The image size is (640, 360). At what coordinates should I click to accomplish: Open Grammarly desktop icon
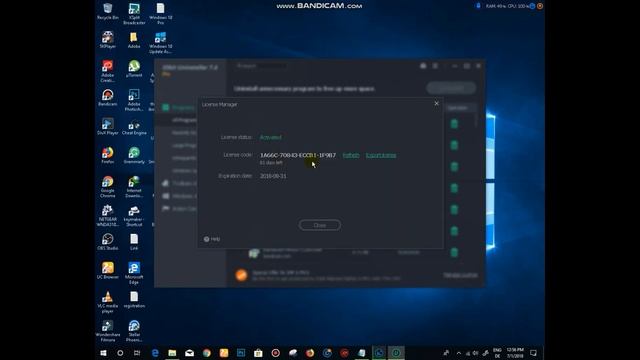134,156
